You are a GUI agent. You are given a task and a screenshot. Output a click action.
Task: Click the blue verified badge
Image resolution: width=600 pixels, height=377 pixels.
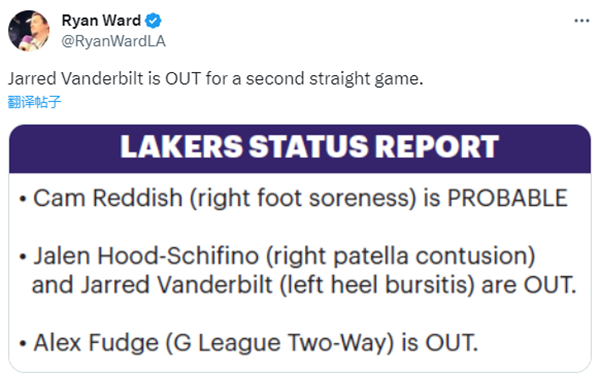point(153,21)
